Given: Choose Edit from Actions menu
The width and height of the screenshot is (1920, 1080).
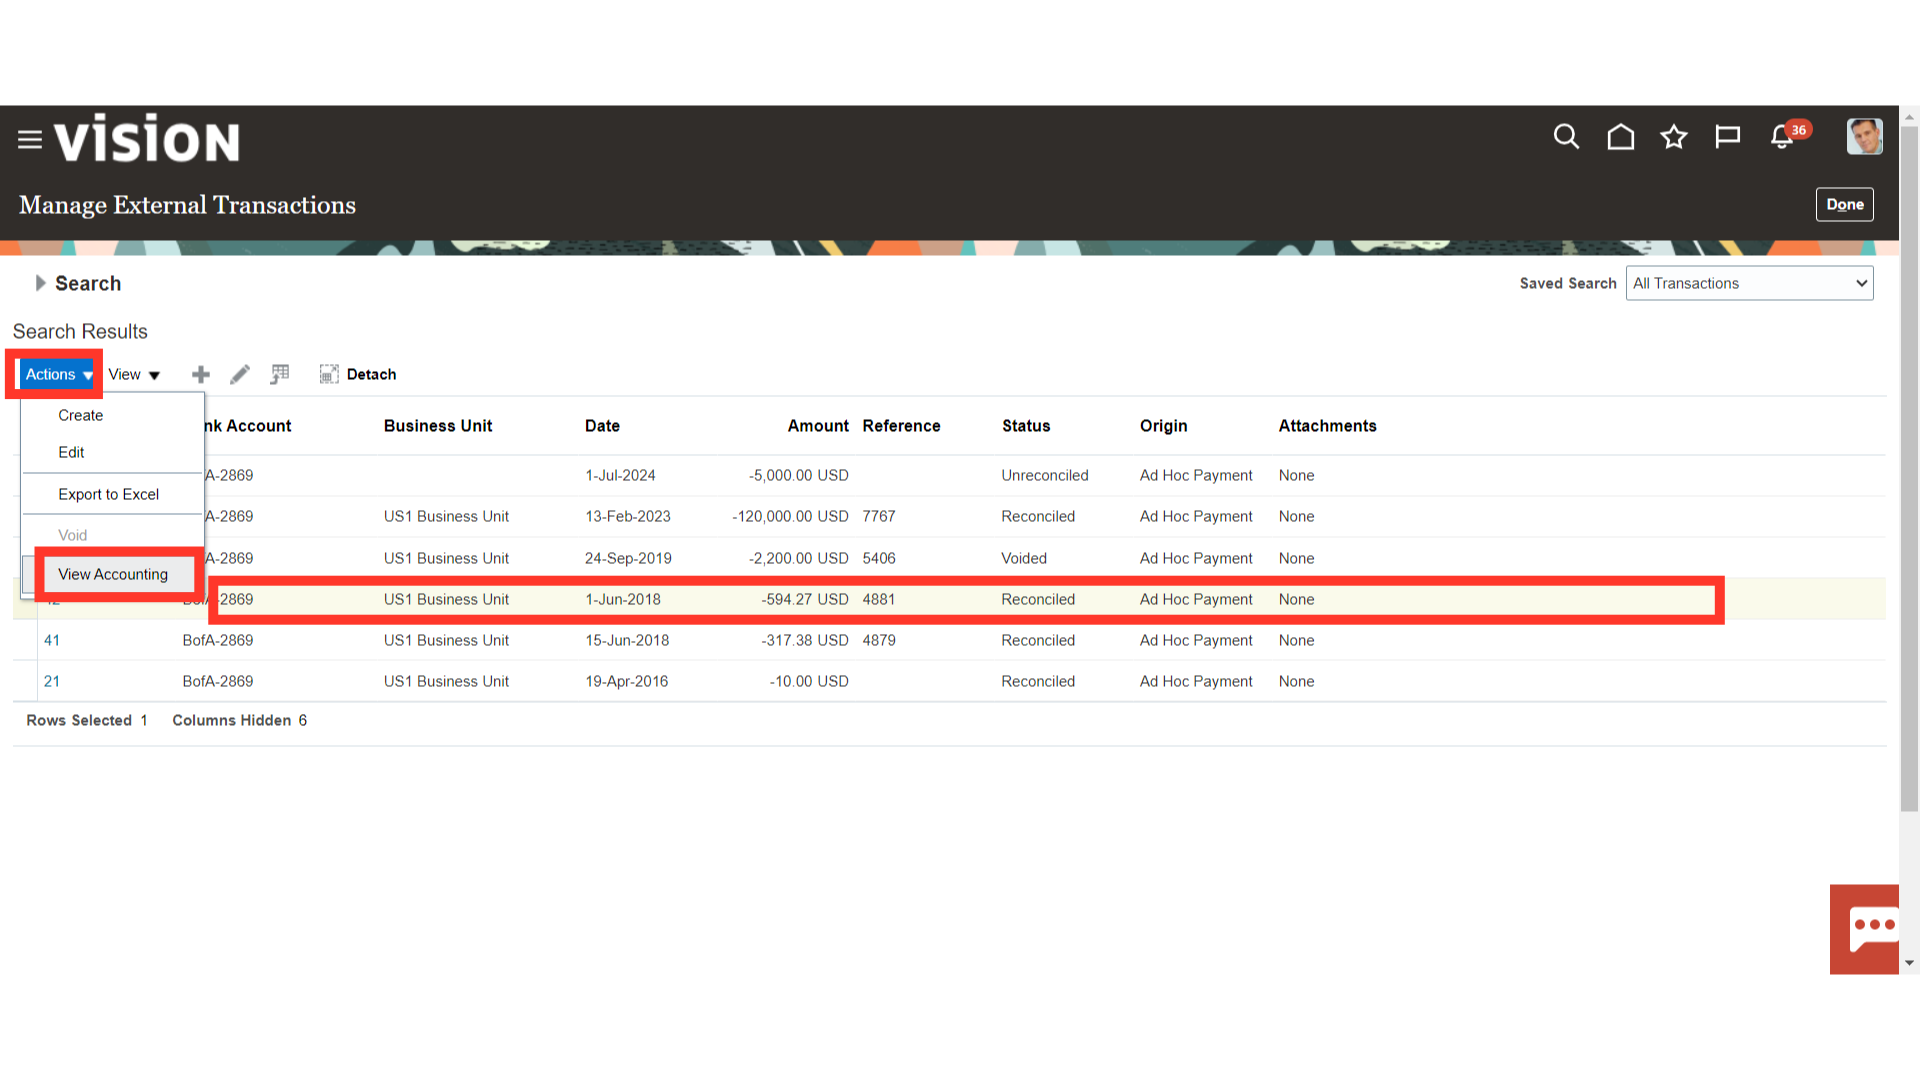Looking at the screenshot, I should coord(71,452).
